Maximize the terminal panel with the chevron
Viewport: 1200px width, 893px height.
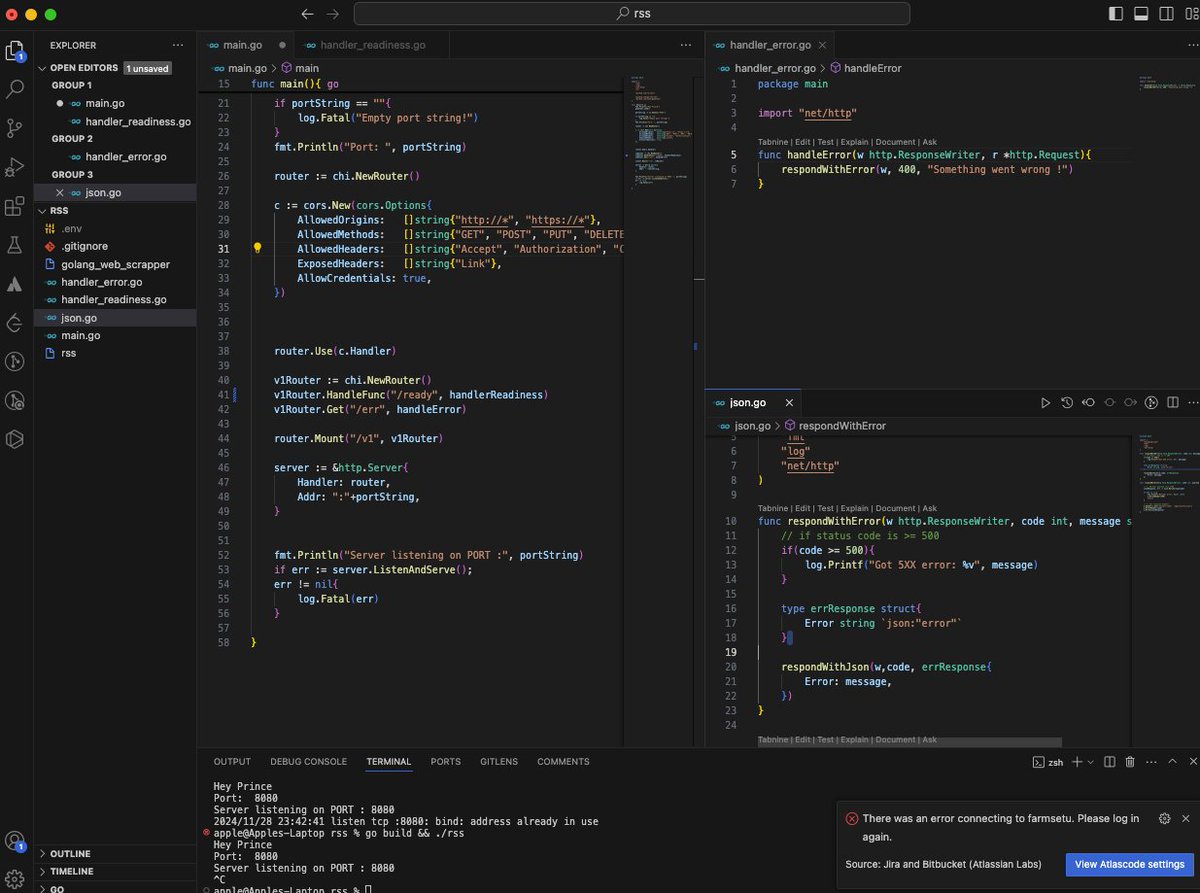click(x=1172, y=762)
